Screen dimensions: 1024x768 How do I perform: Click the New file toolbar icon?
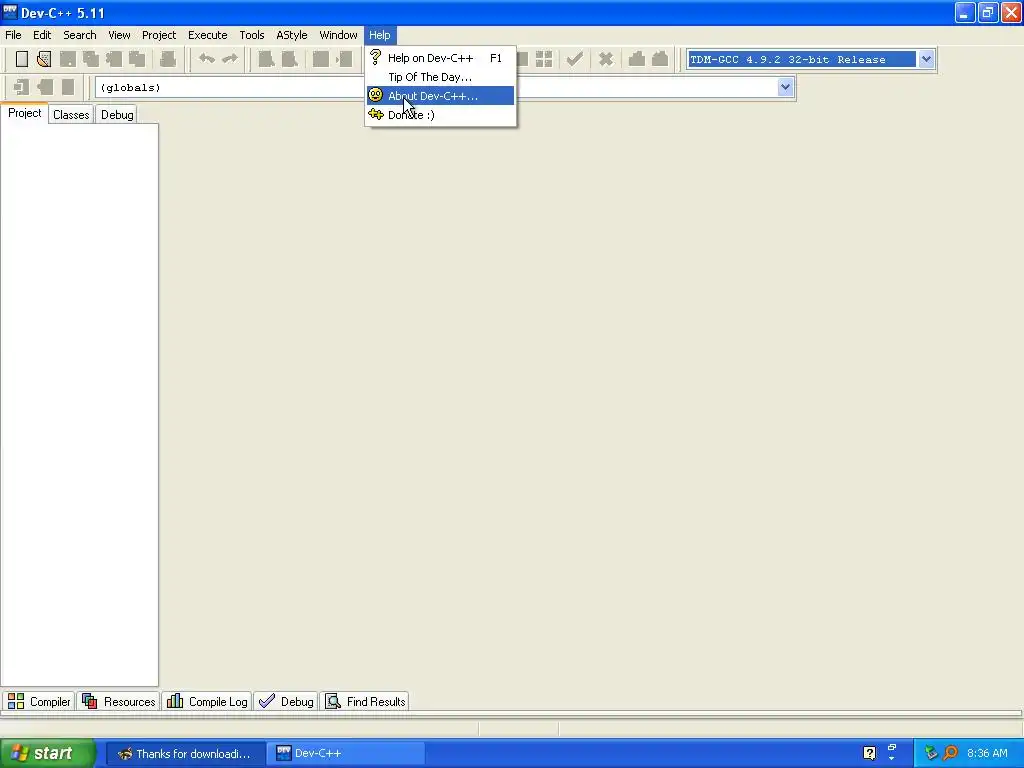point(22,59)
